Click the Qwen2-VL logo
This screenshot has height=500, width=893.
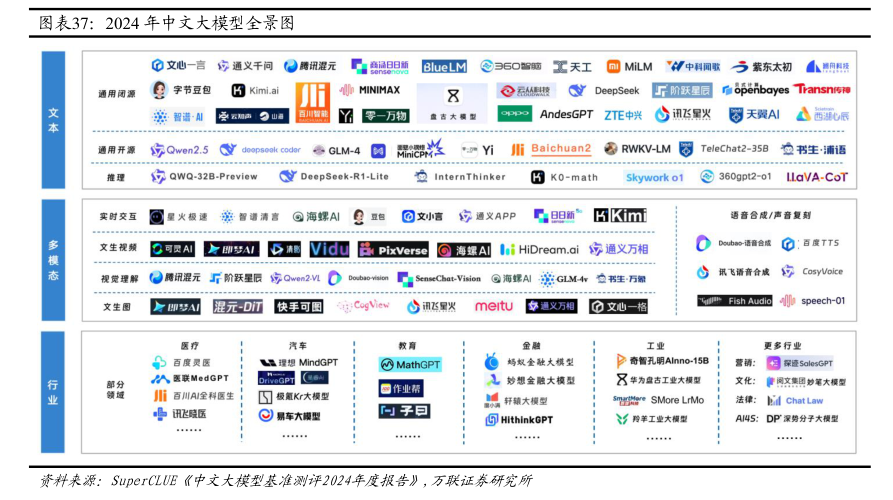point(295,278)
